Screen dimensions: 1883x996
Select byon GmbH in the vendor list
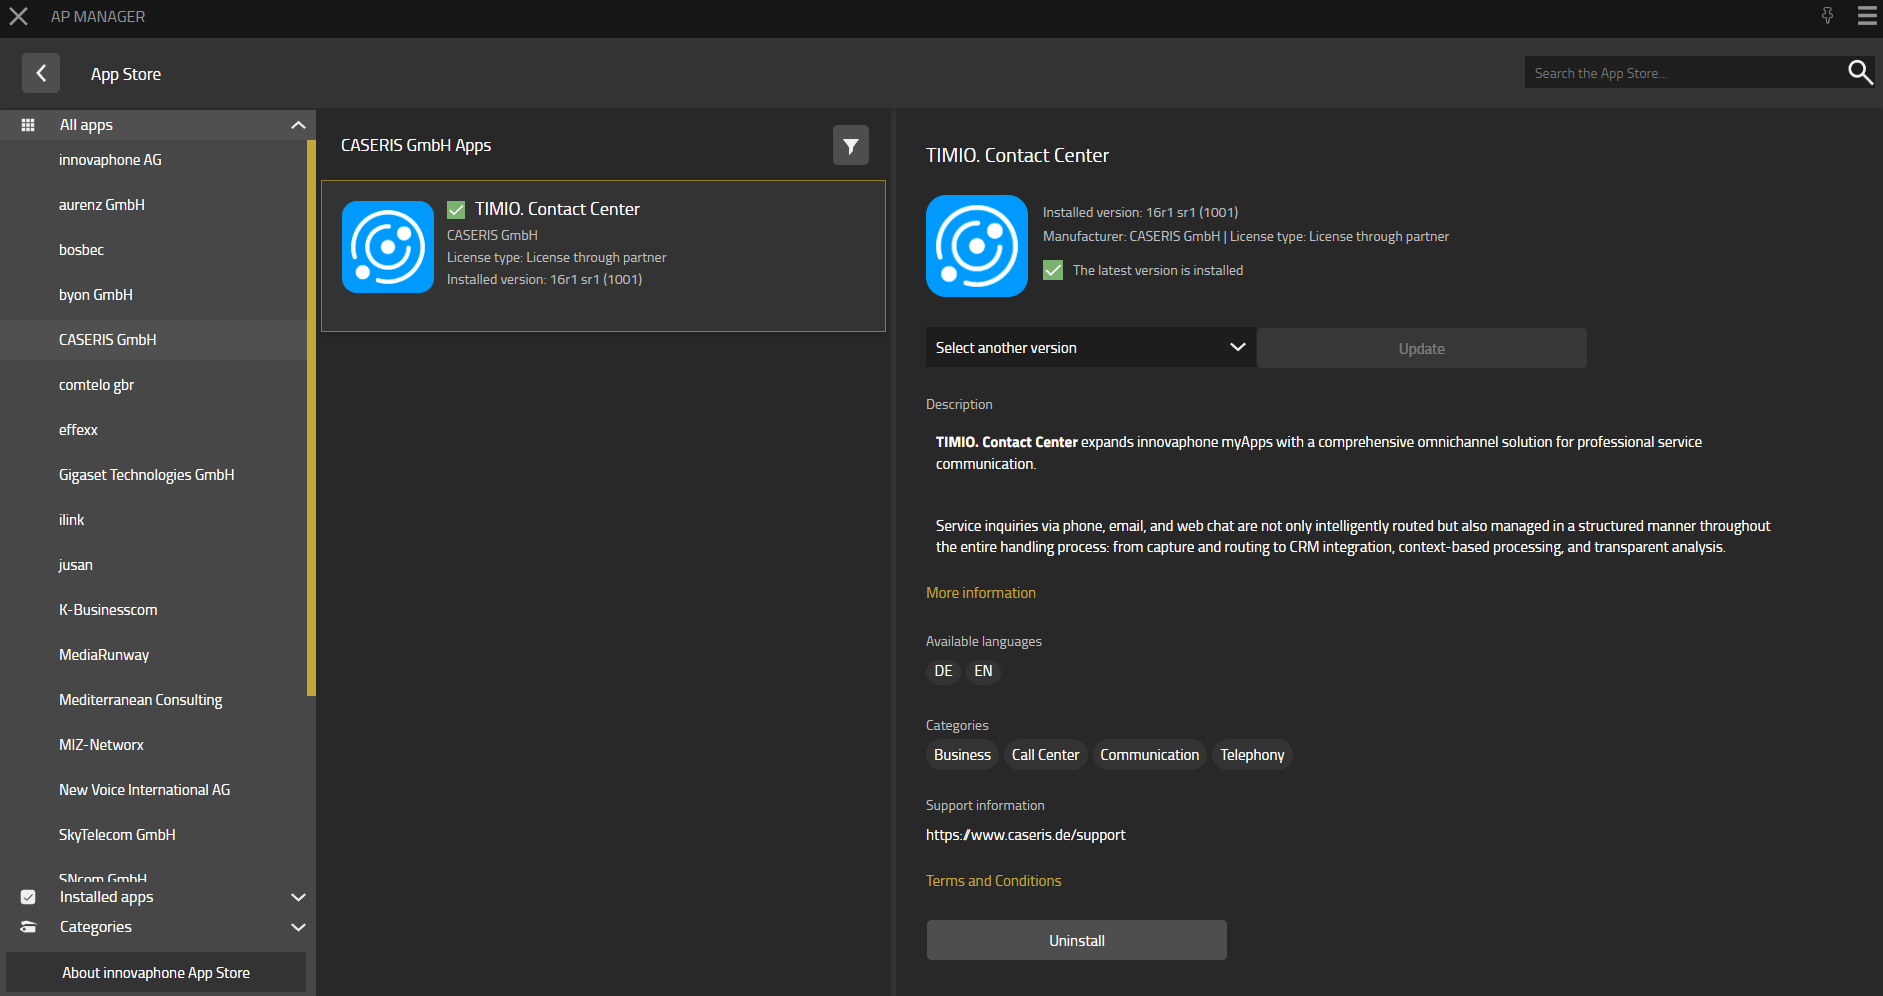(154, 295)
